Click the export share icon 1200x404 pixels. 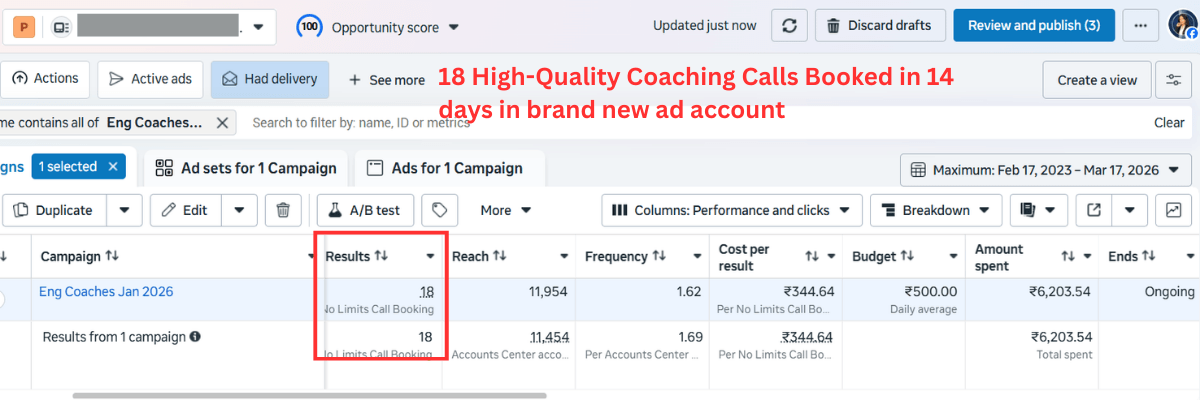(x=1093, y=210)
